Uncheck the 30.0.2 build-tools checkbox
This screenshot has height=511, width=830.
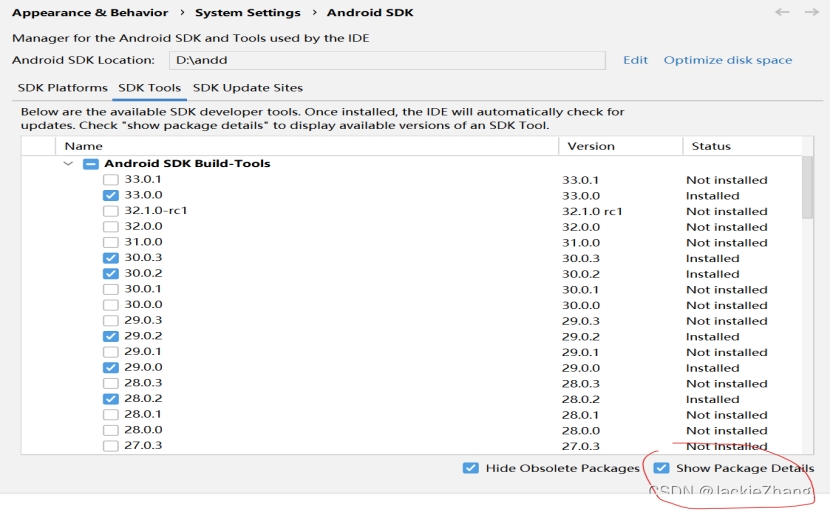(x=111, y=274)
